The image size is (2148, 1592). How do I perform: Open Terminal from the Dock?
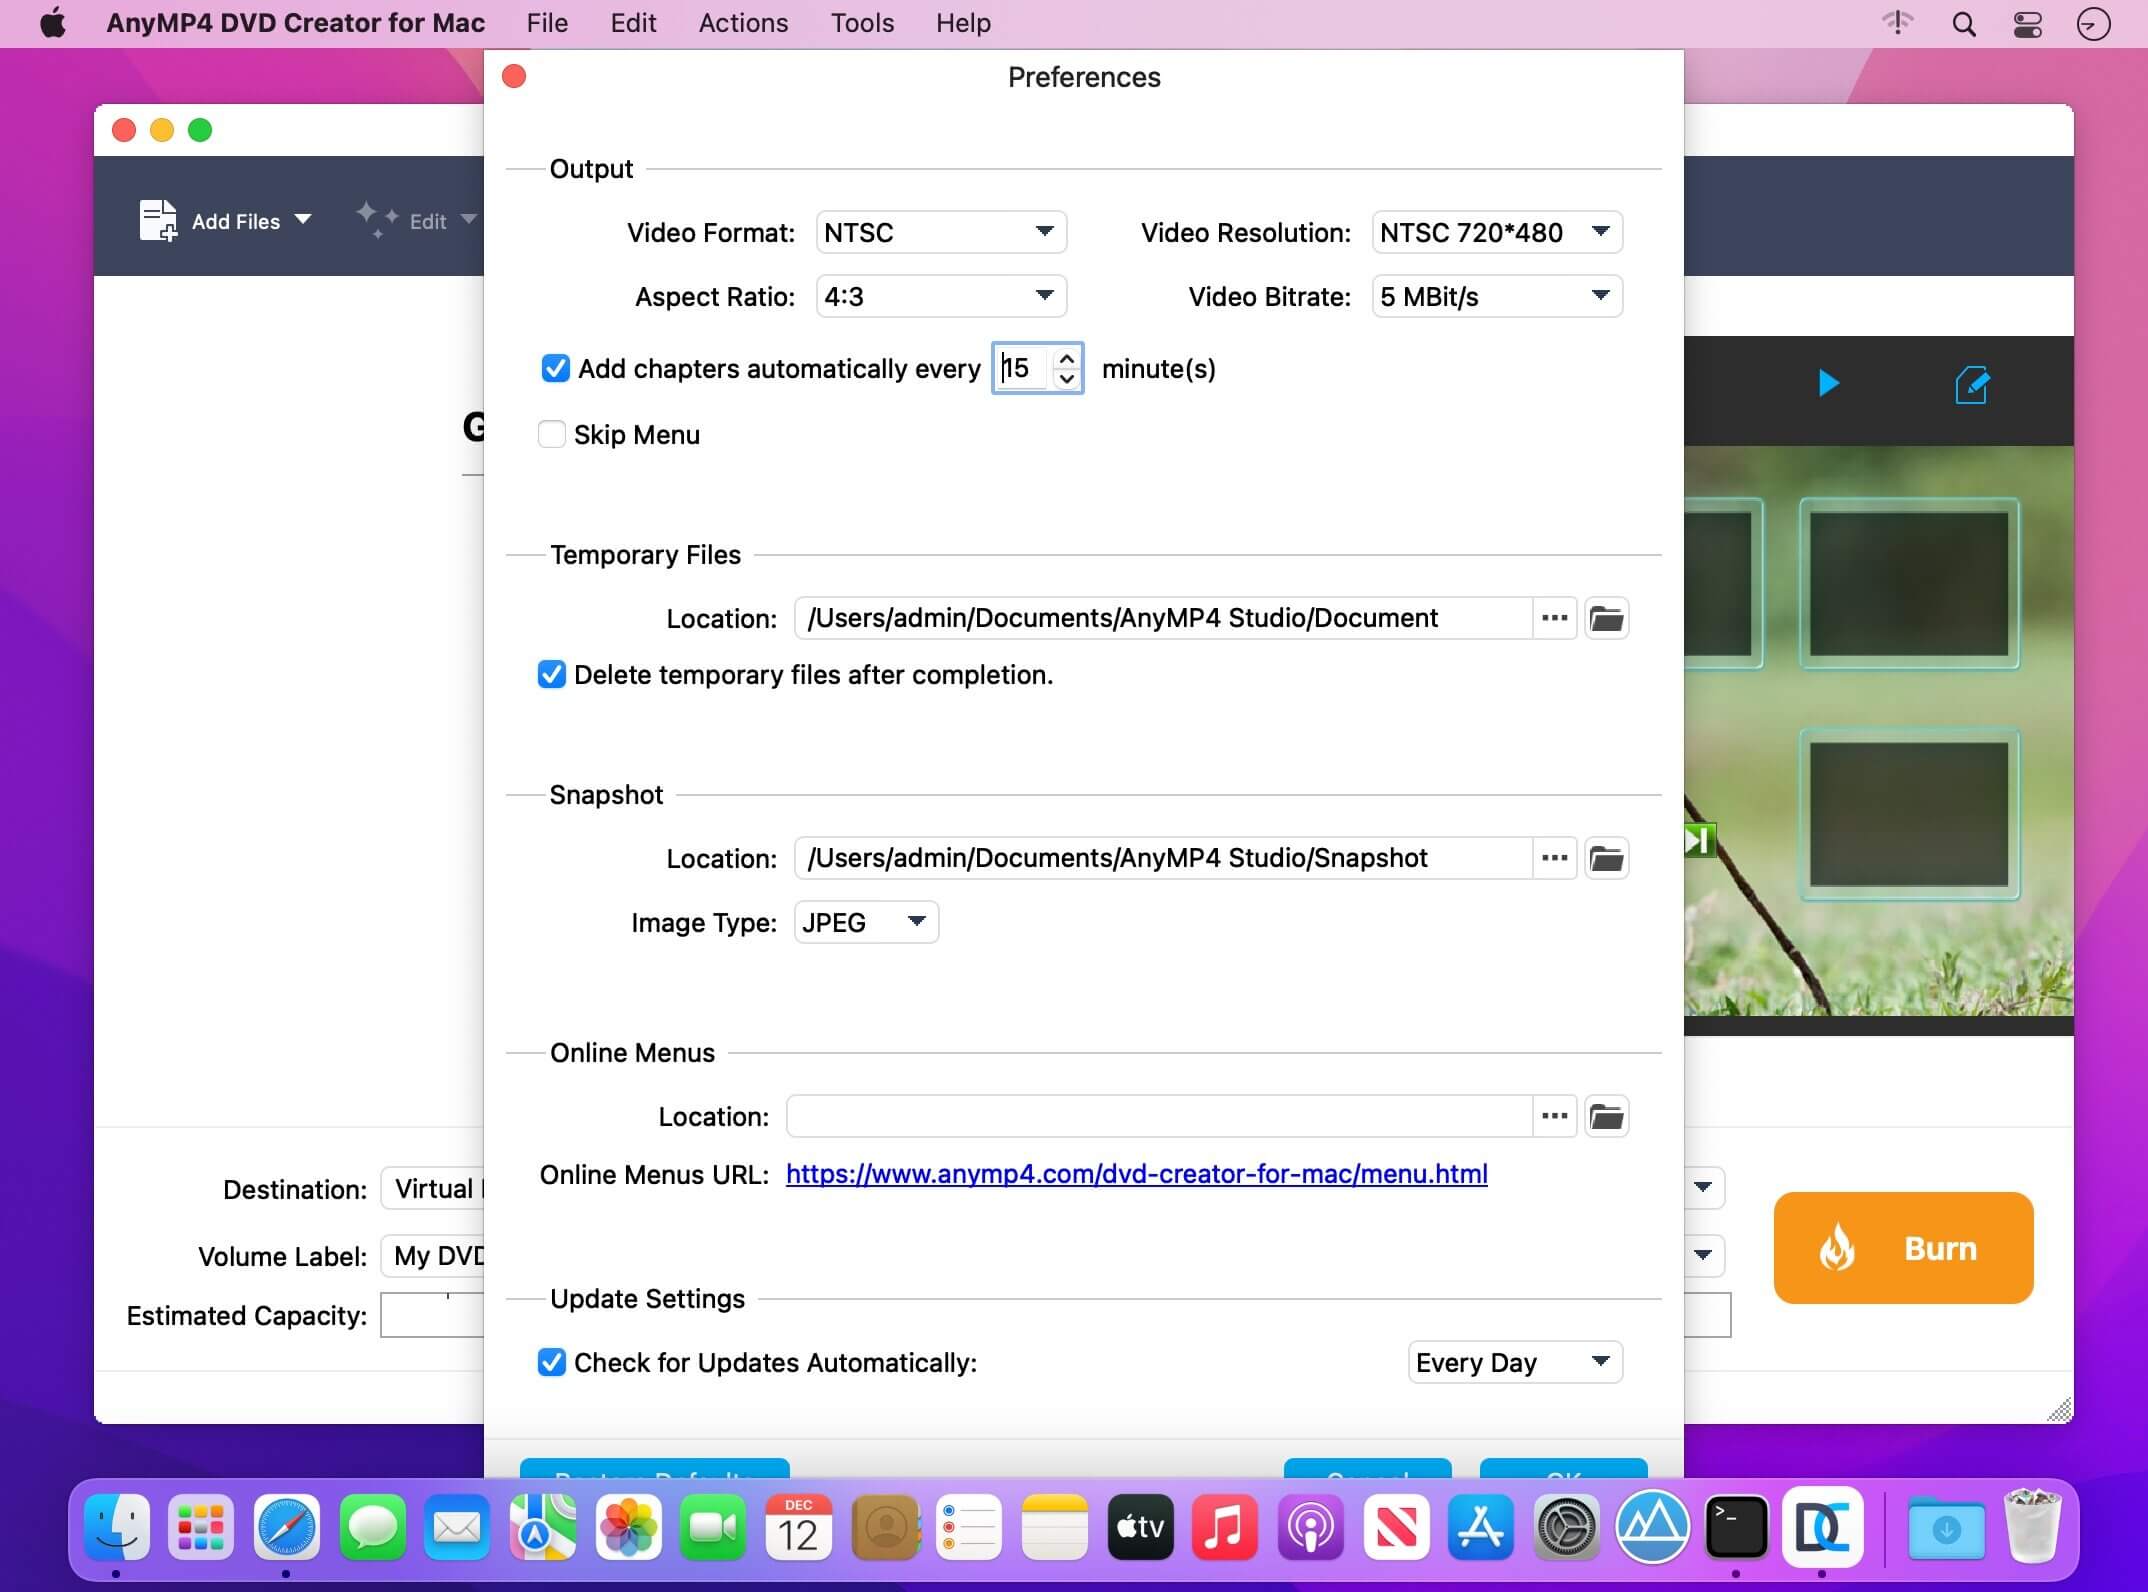pos(1736,1527)
